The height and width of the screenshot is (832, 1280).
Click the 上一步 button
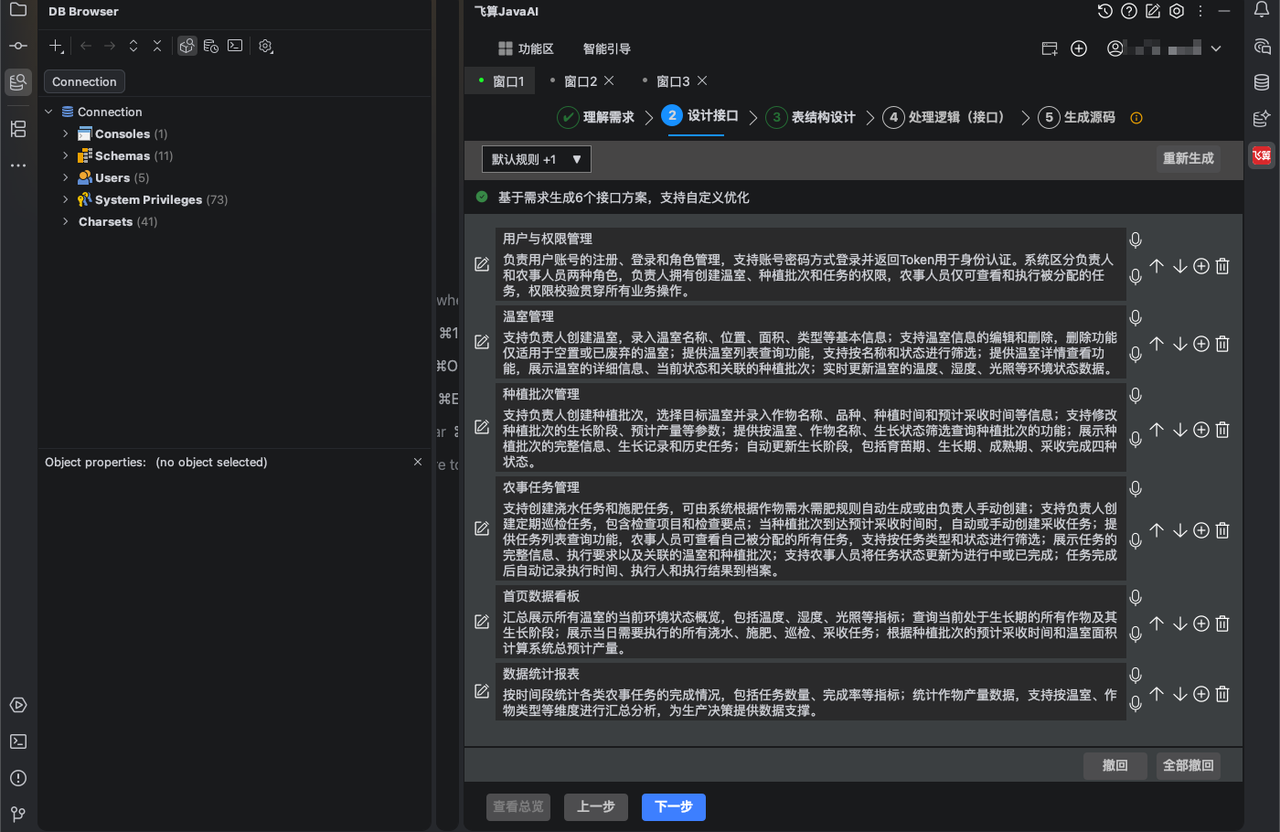point(596,807)
